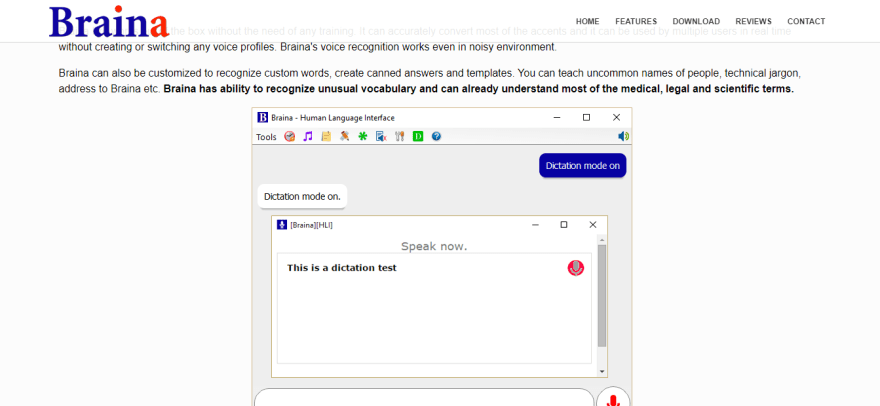The image size is (880, 406).
Task: Open the DOWNLOAD page
Action: tap(696, 21)
